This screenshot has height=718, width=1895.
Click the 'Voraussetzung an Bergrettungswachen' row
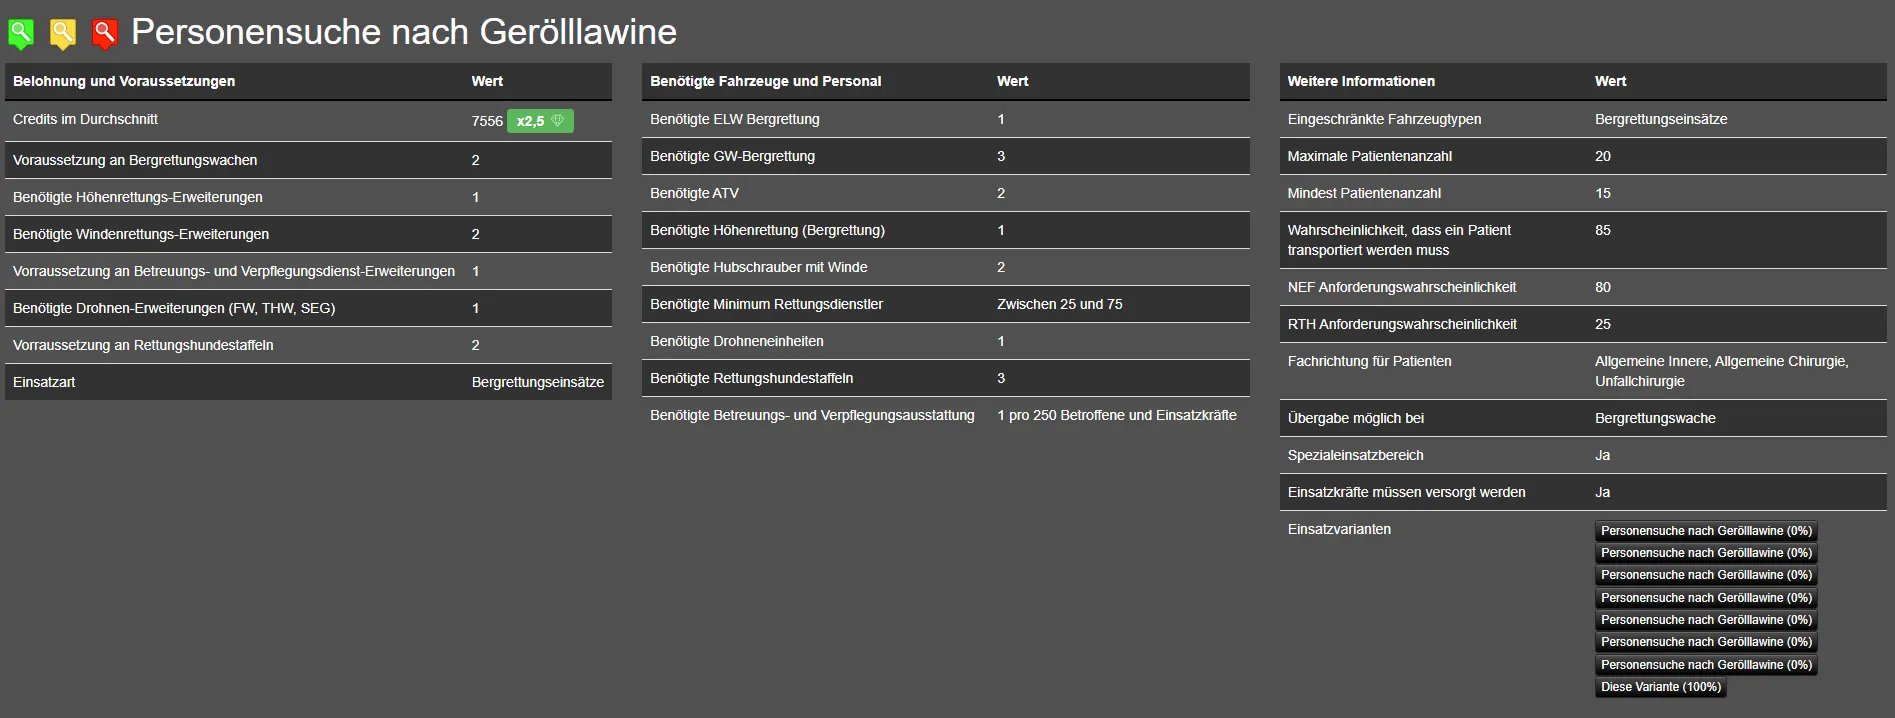point(135,160)
